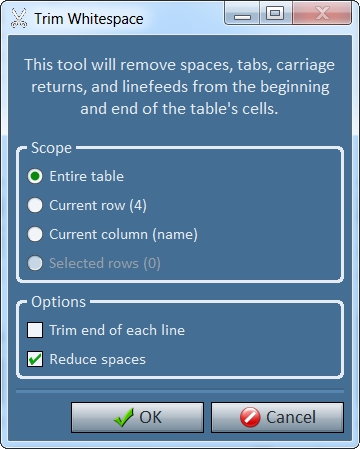
Task: Click the Options group box label
Action: (x=59, y=302)
